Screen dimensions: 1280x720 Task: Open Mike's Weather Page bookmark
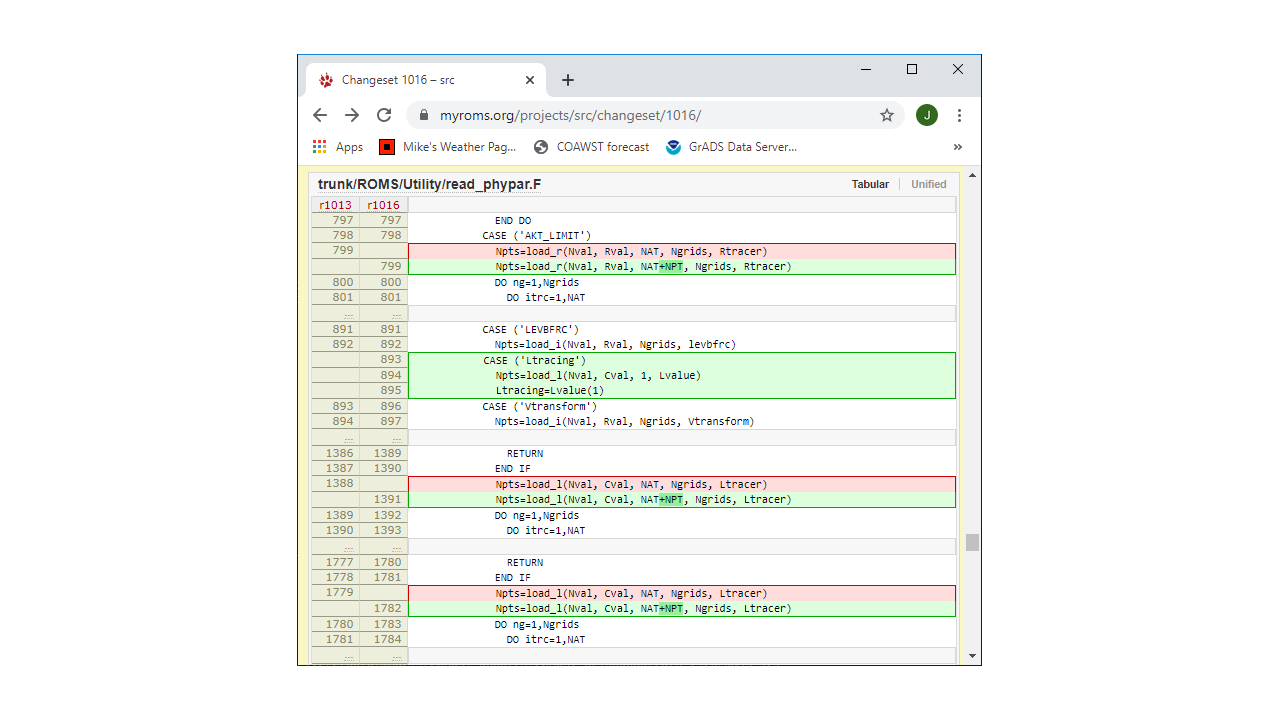(448, 147)
